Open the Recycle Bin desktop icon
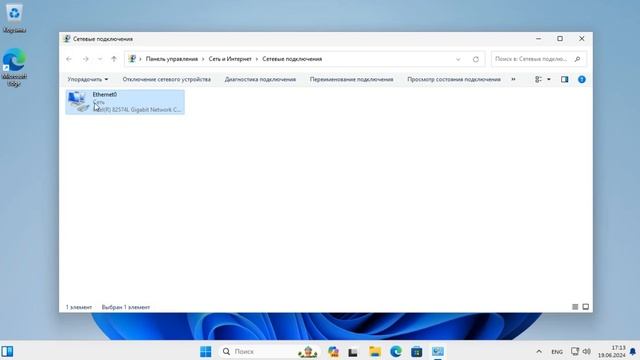 (x=14, y=18)
